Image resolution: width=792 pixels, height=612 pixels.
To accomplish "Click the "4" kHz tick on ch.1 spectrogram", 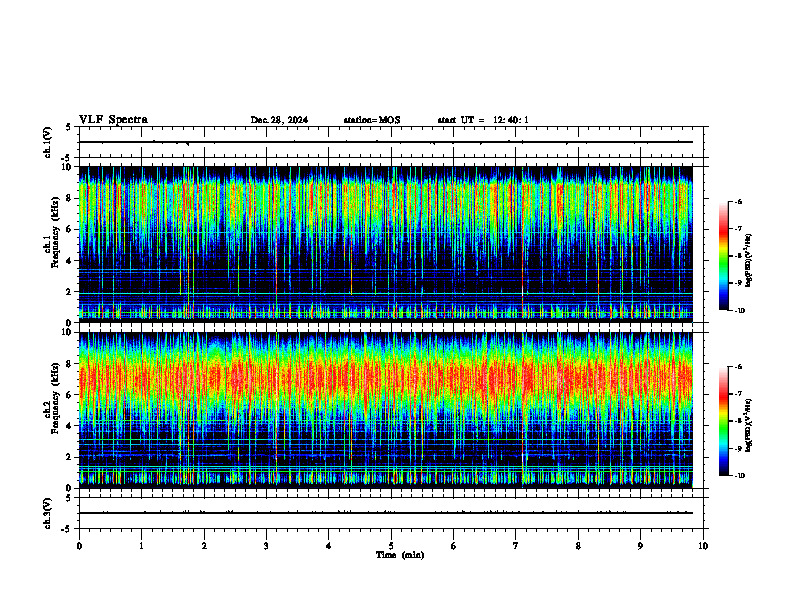I will [70, 261].
